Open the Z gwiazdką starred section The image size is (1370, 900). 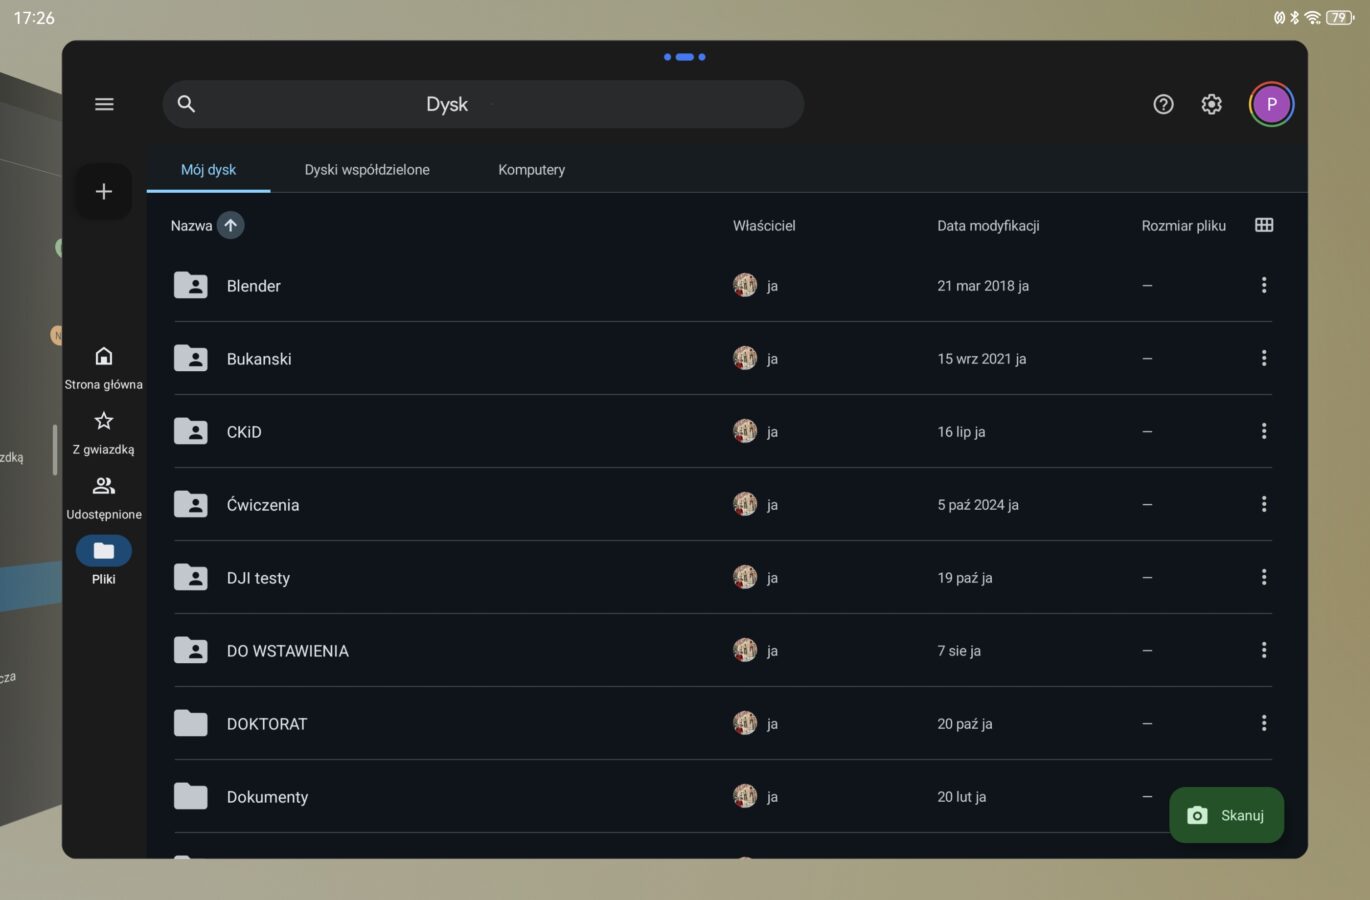point(104,432)
